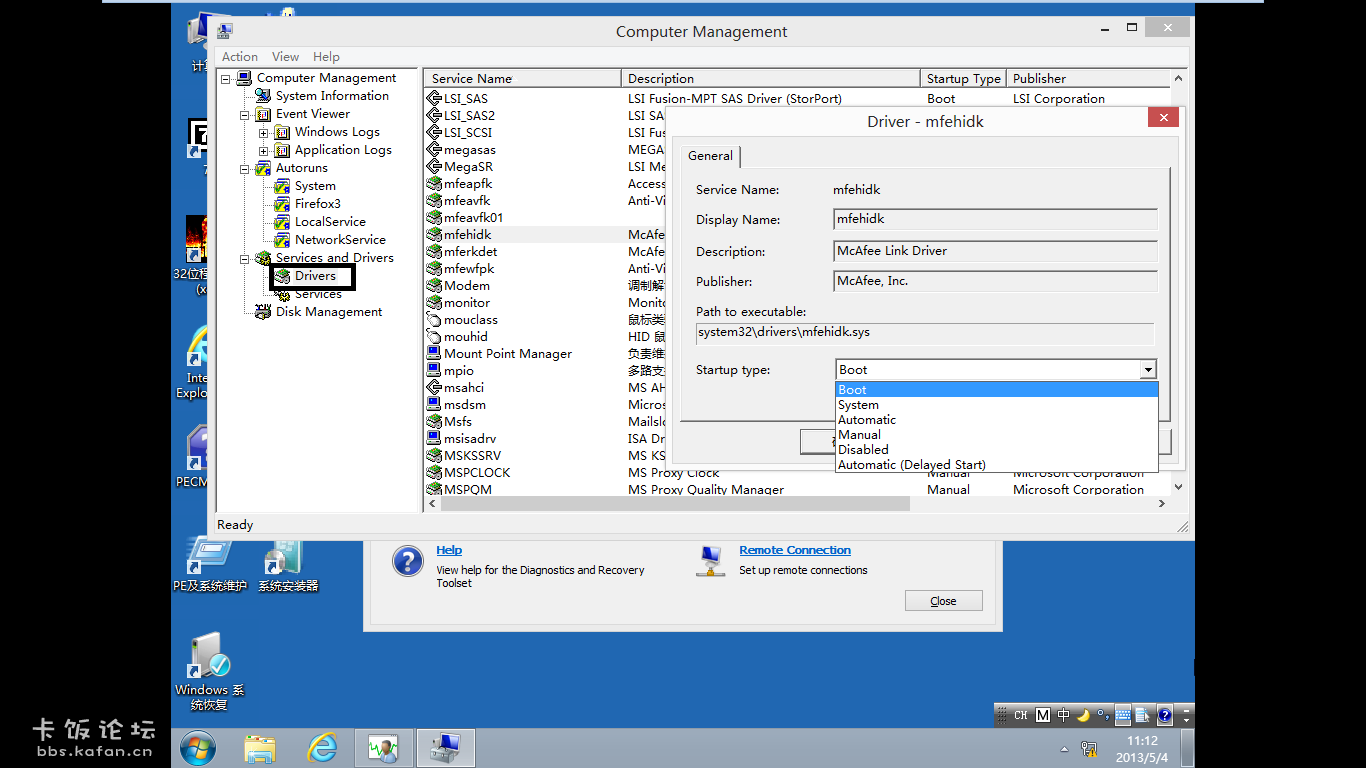Screen dimensions: 1366x768
Task: Open the Action menu
Action: point(240,57)
